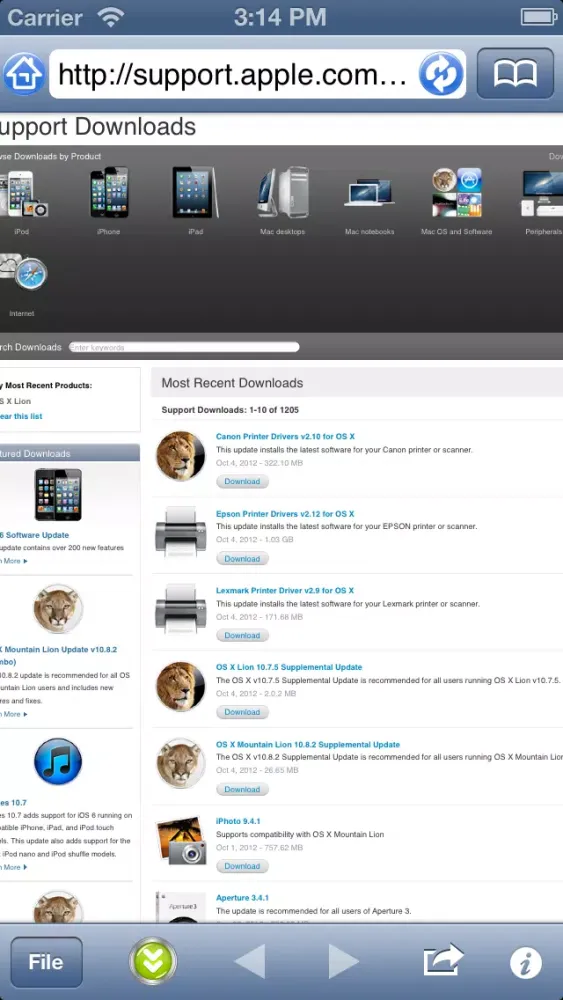
Task: Open the Canon Printer Drivers v2.10 link
Action: tap(285, 437)
